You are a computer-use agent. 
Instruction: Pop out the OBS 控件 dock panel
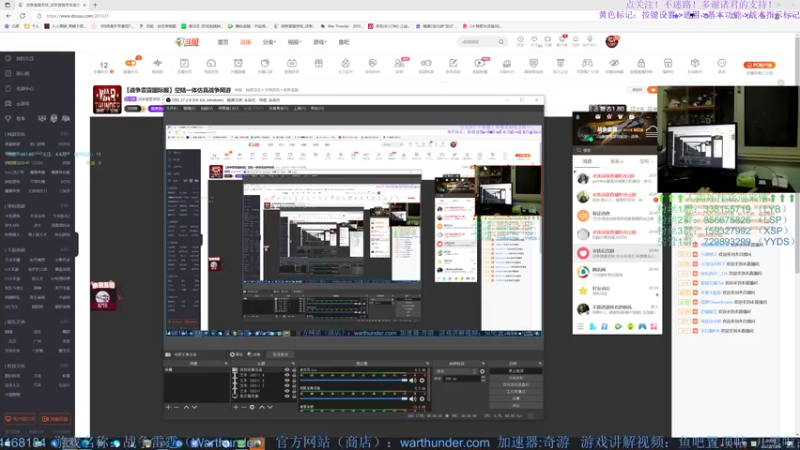(x=539, y=364)
